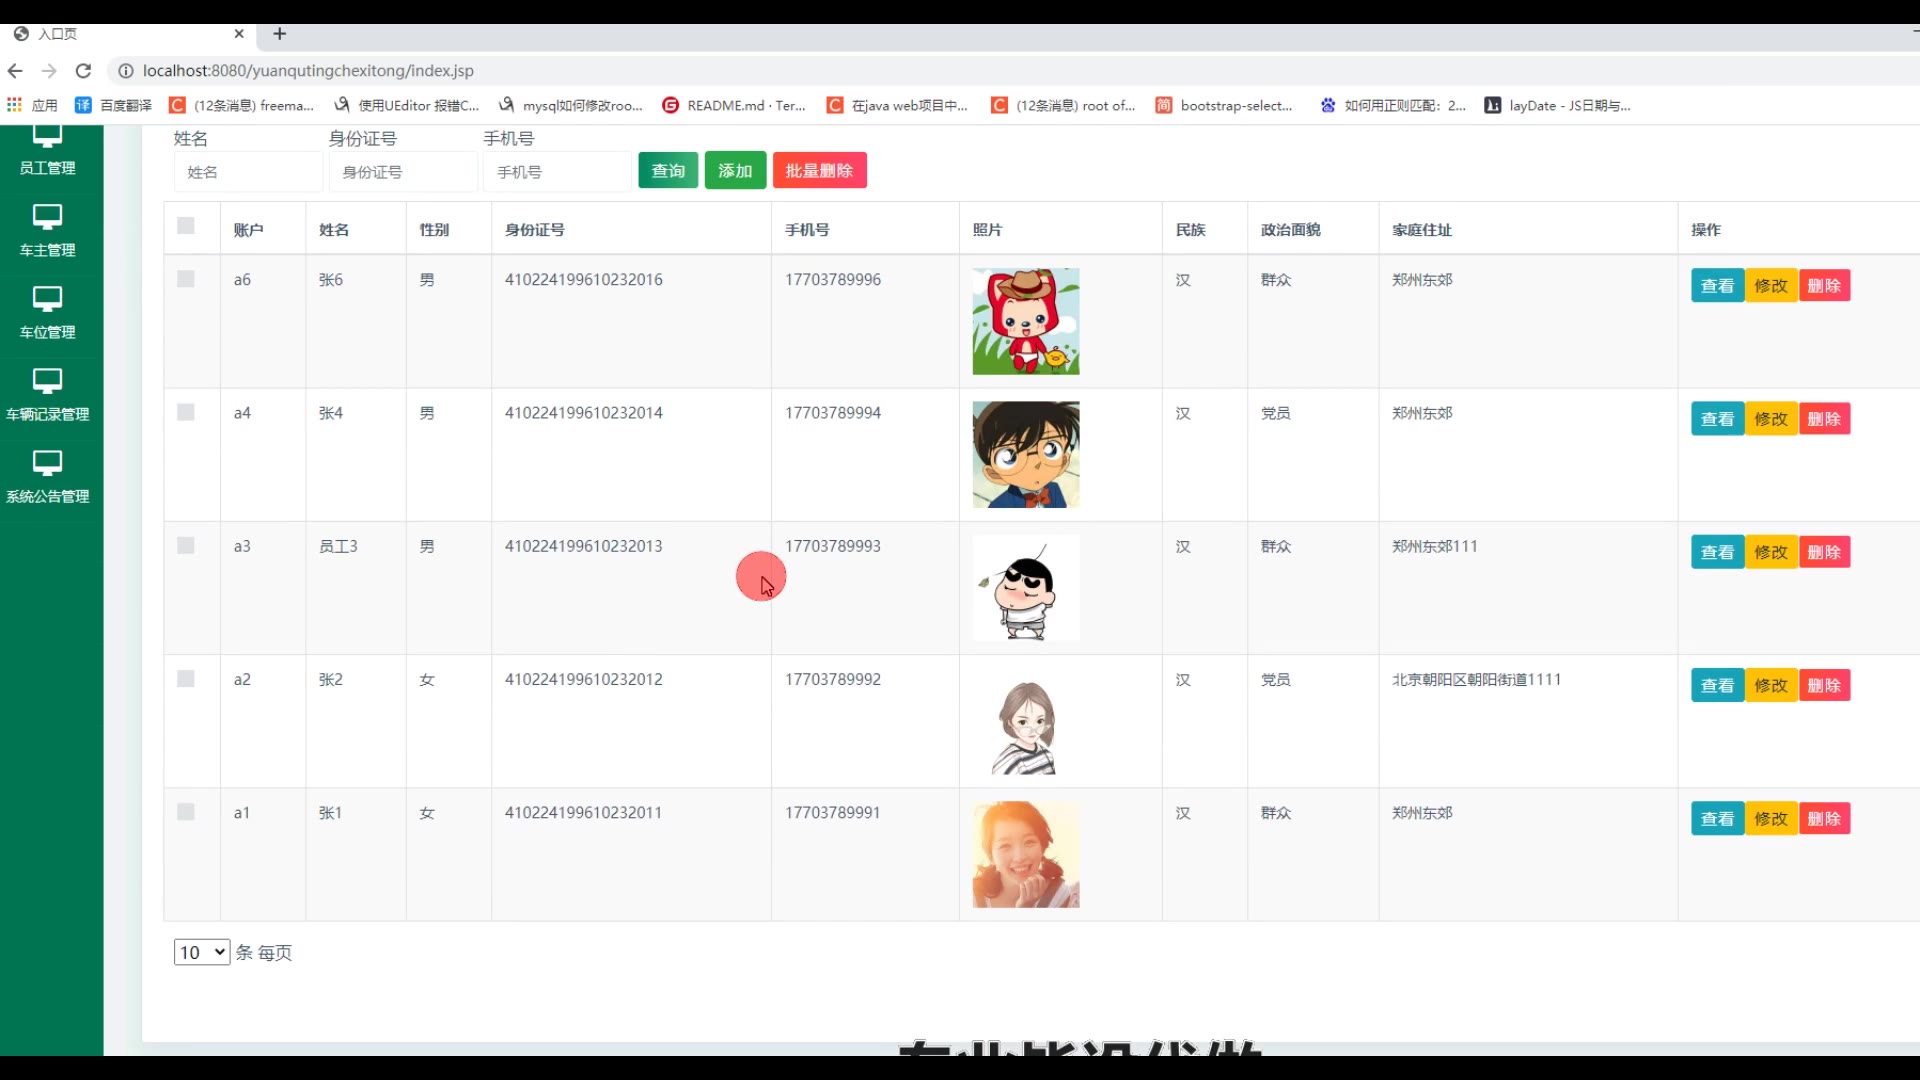Expand rows-per-page dropdown showing 10
1920x1080 pixels.
pyautogui.click(x=202, y=952)
